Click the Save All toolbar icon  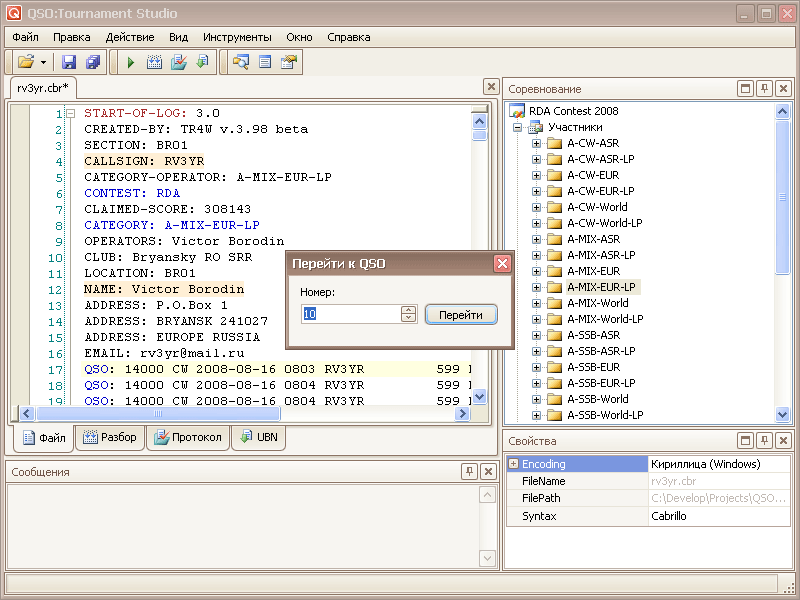pyautogui.click(x=93, y=62)
